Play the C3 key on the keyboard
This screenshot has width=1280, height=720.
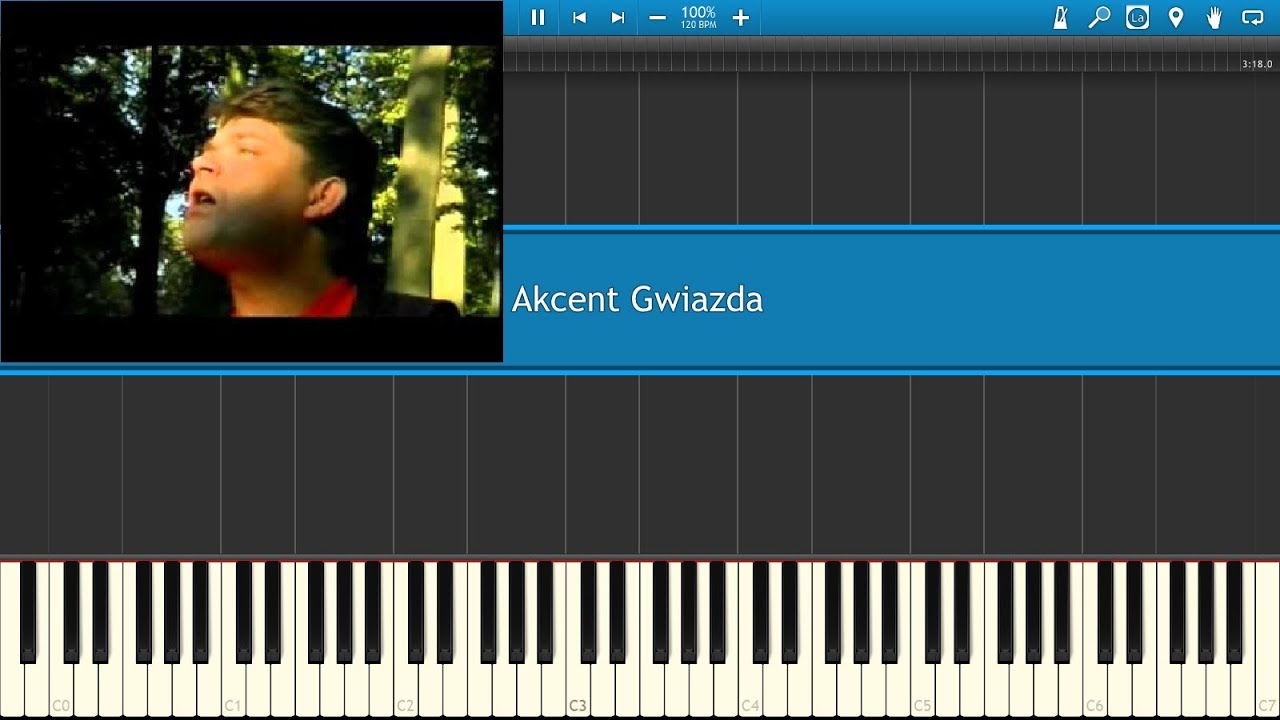tap(578, 690)
